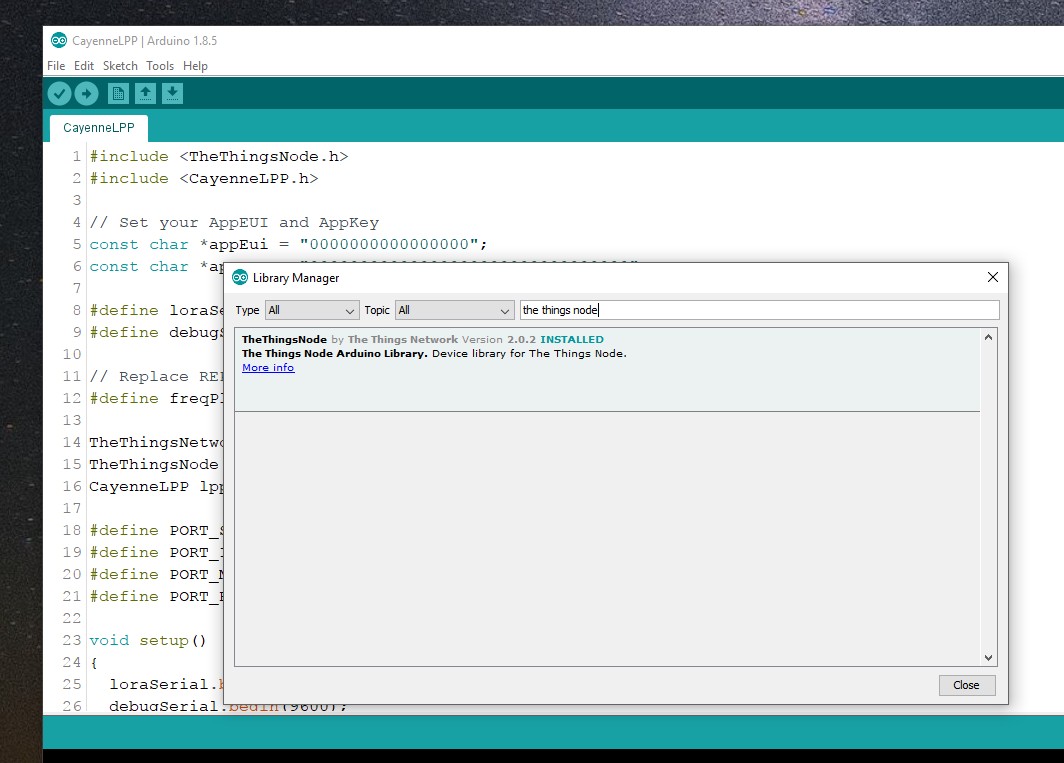Click the Close button in Library Manager
The height and width of the screenshot is (763, 1064).
point(967,685)
